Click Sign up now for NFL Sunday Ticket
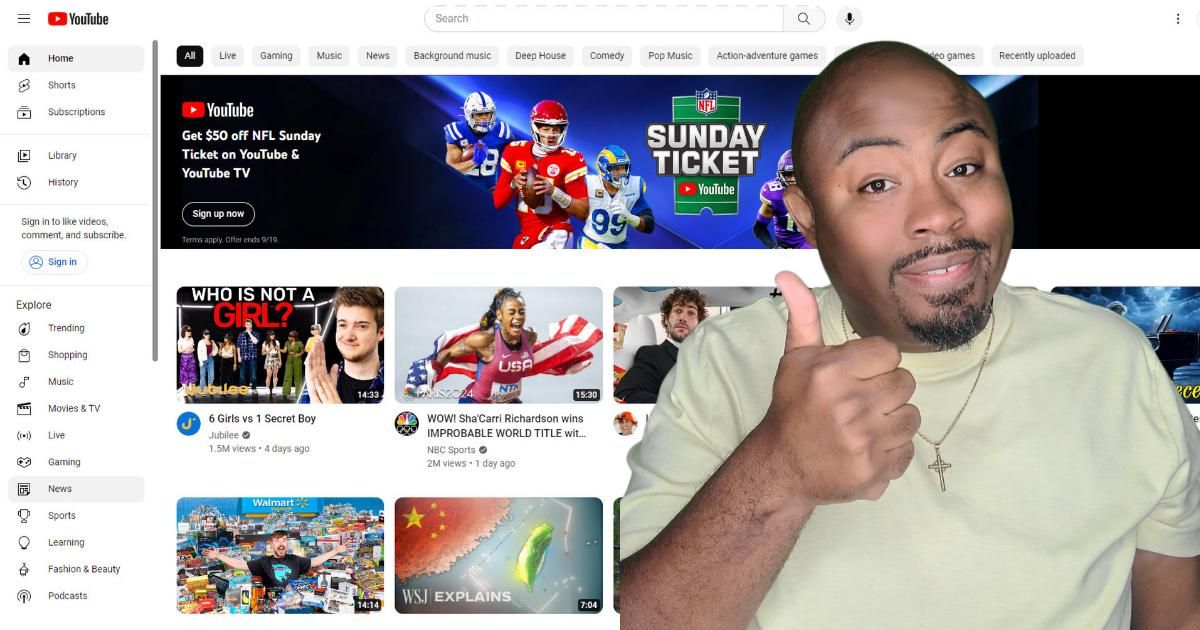 tap(219, 213)
